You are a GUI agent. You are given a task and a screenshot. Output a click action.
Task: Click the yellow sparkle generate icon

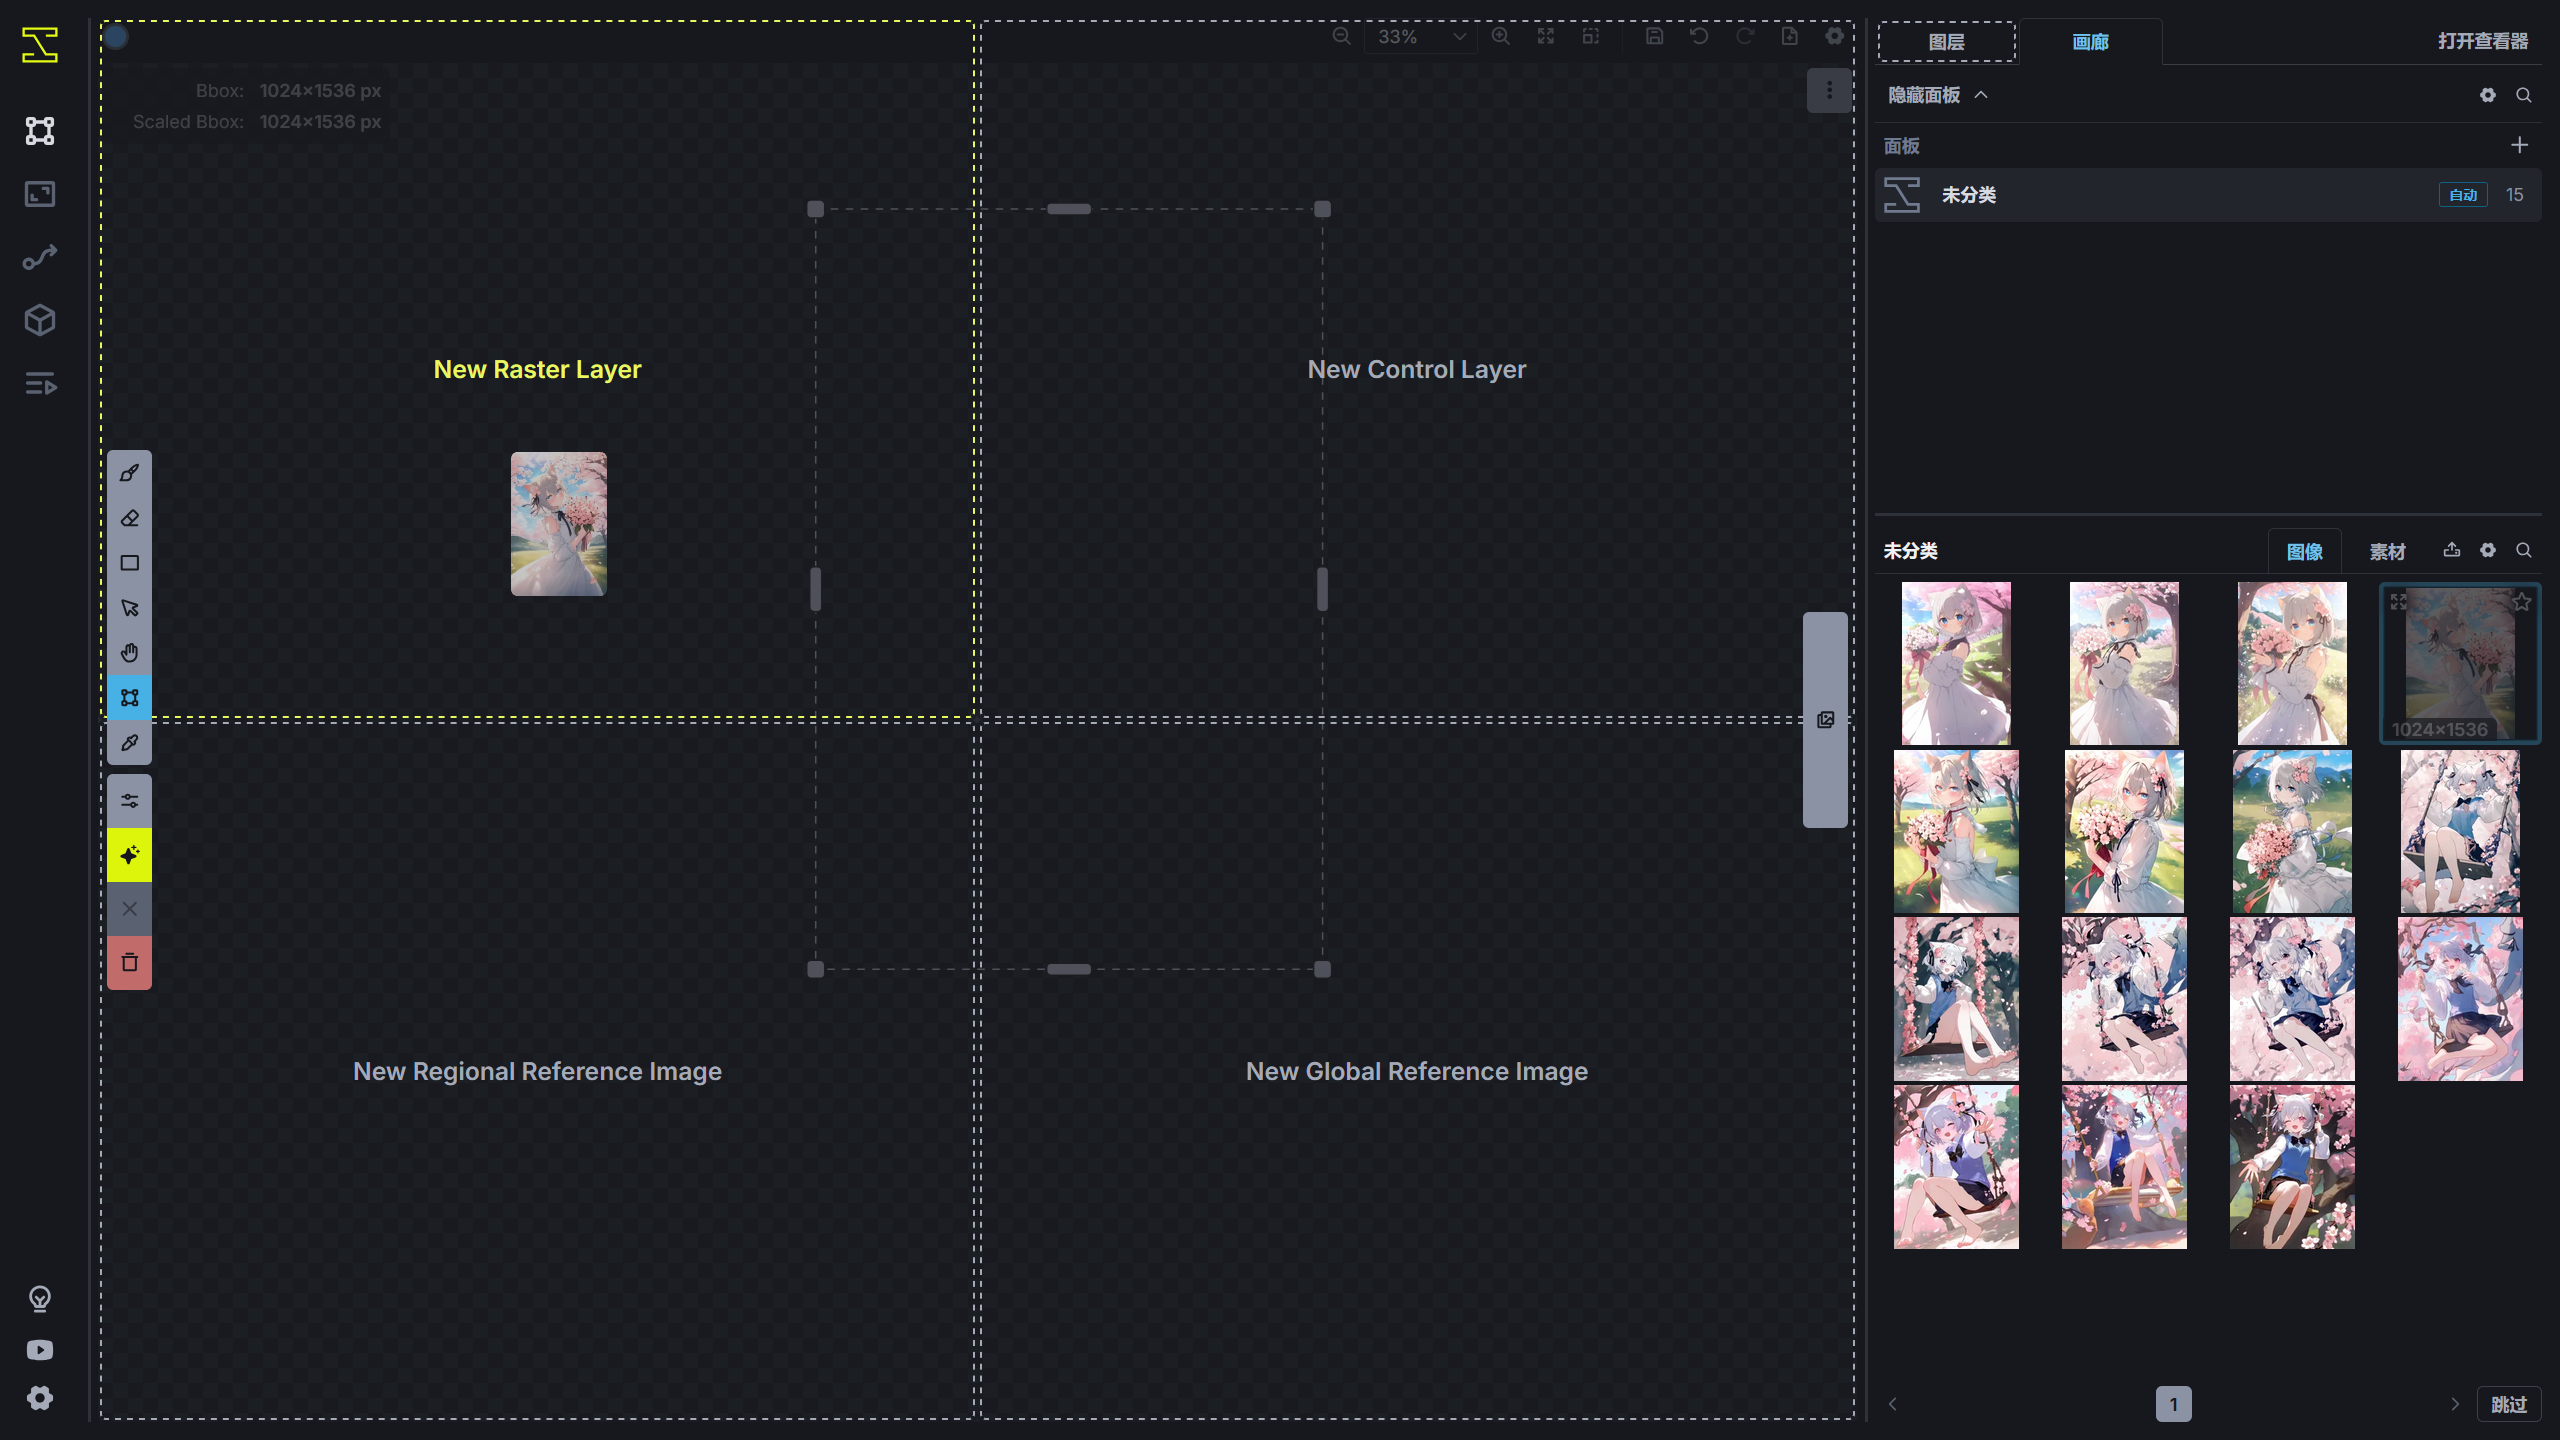129,855
